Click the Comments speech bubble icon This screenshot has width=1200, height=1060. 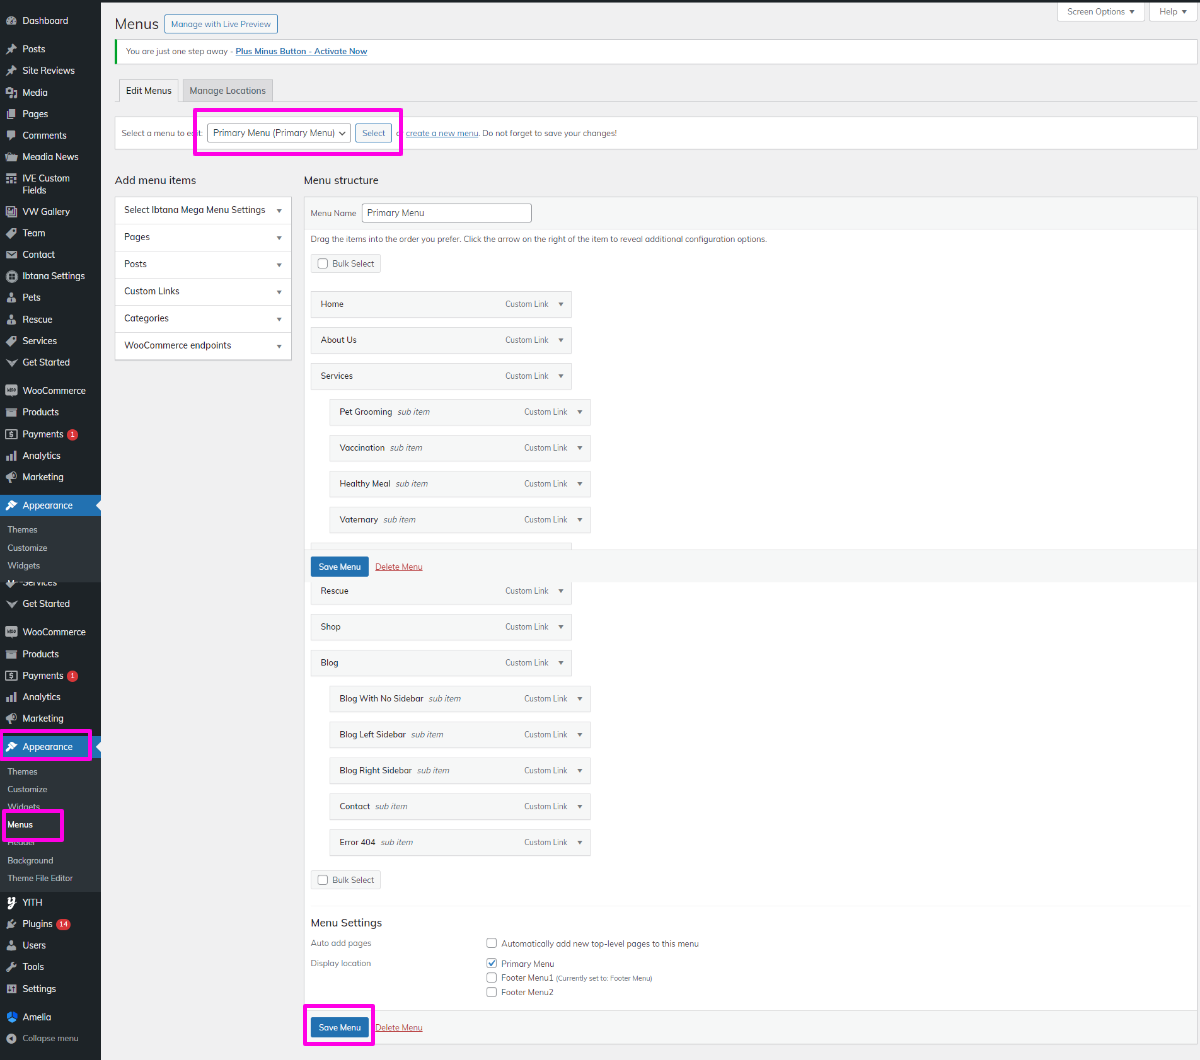tap(12, 136)
